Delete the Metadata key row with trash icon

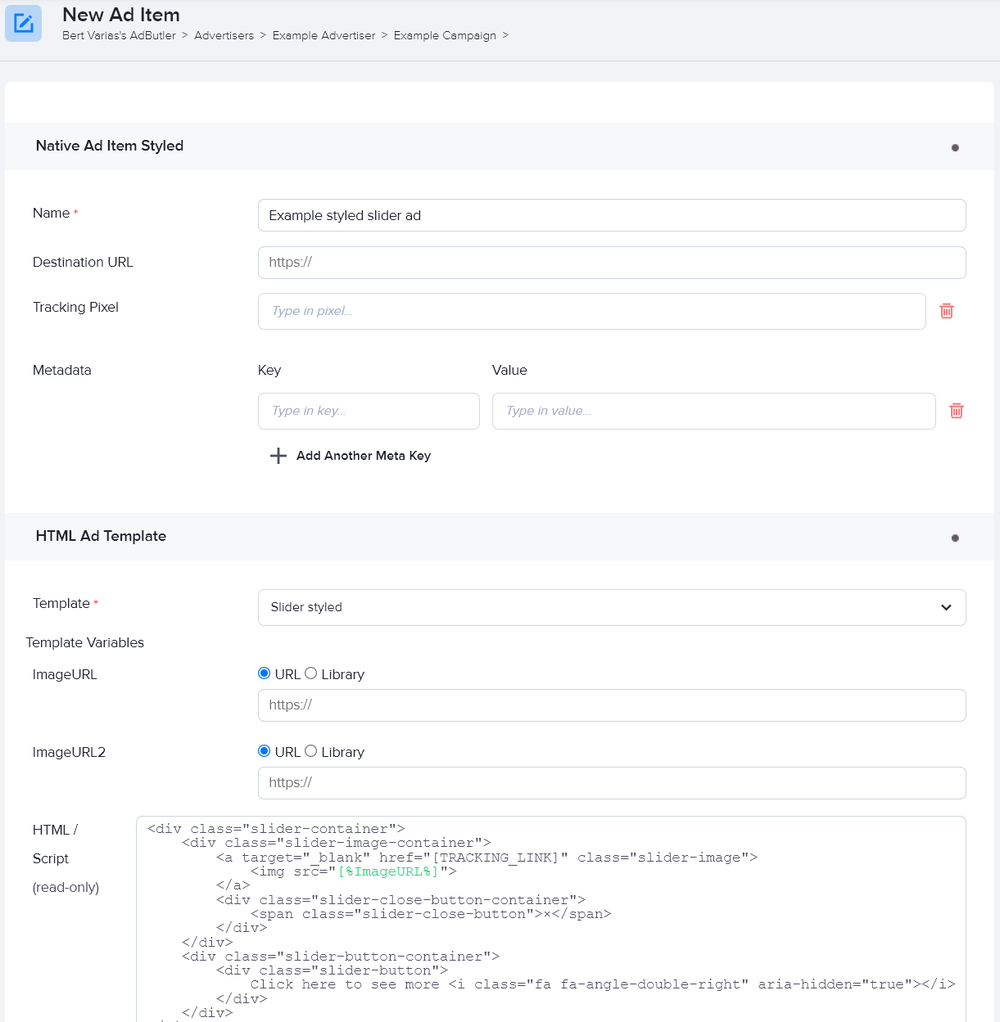[956, 411]
